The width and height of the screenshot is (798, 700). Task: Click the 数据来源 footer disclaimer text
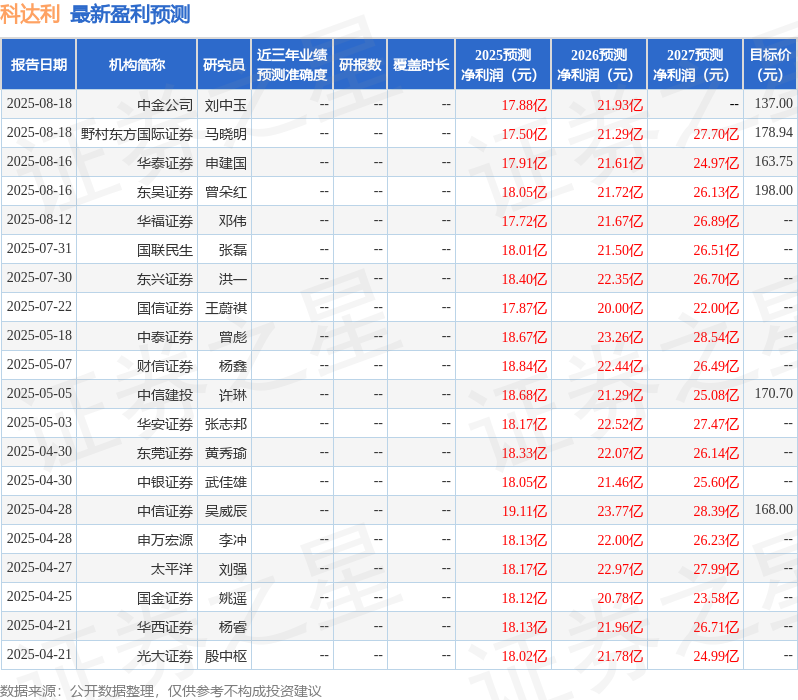tap(161, 691)
